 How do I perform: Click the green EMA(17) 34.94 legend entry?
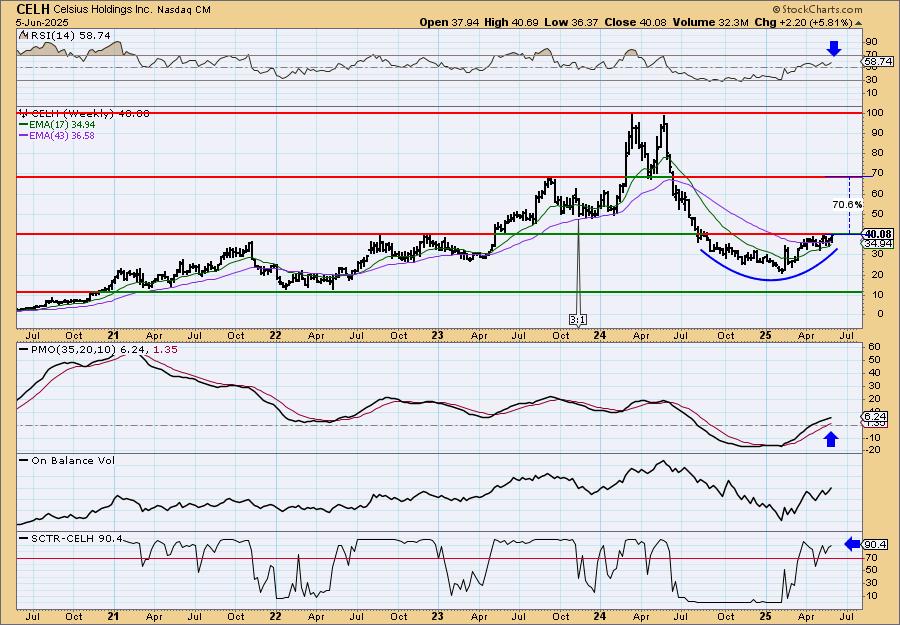coord(57,125)
